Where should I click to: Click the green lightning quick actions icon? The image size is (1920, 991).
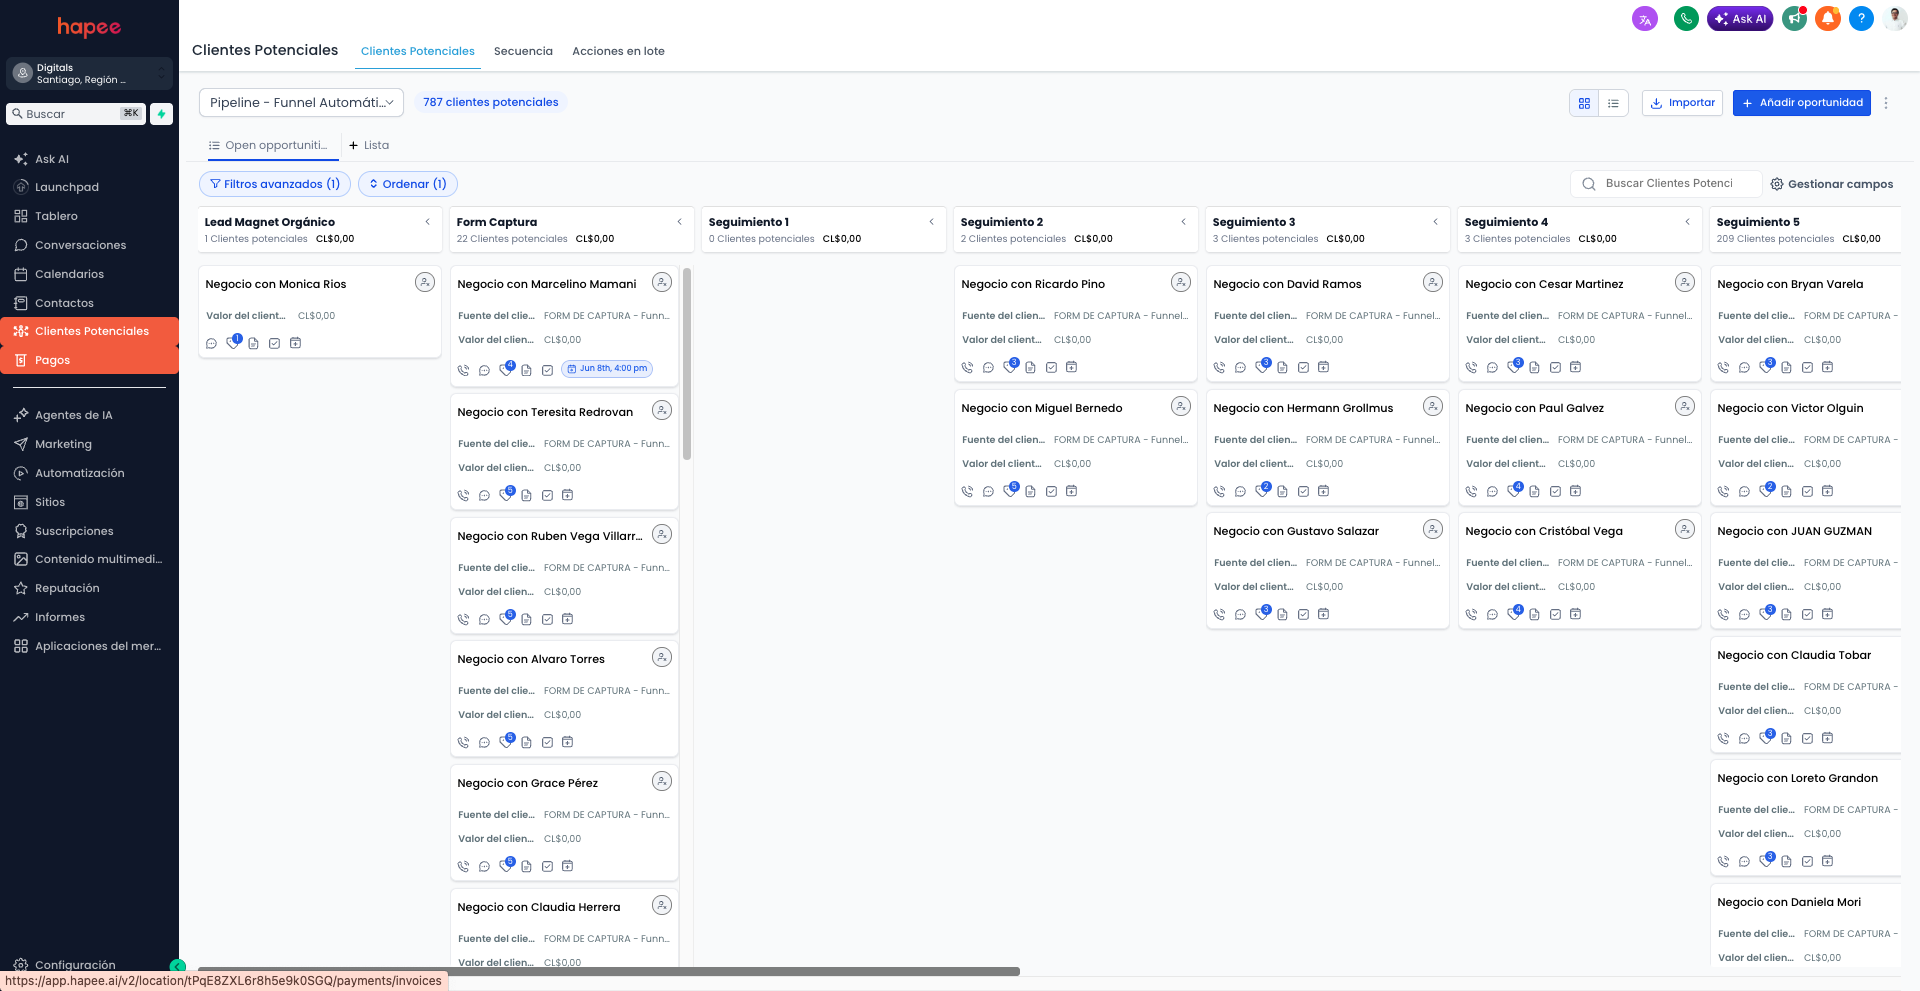(161, 114)
